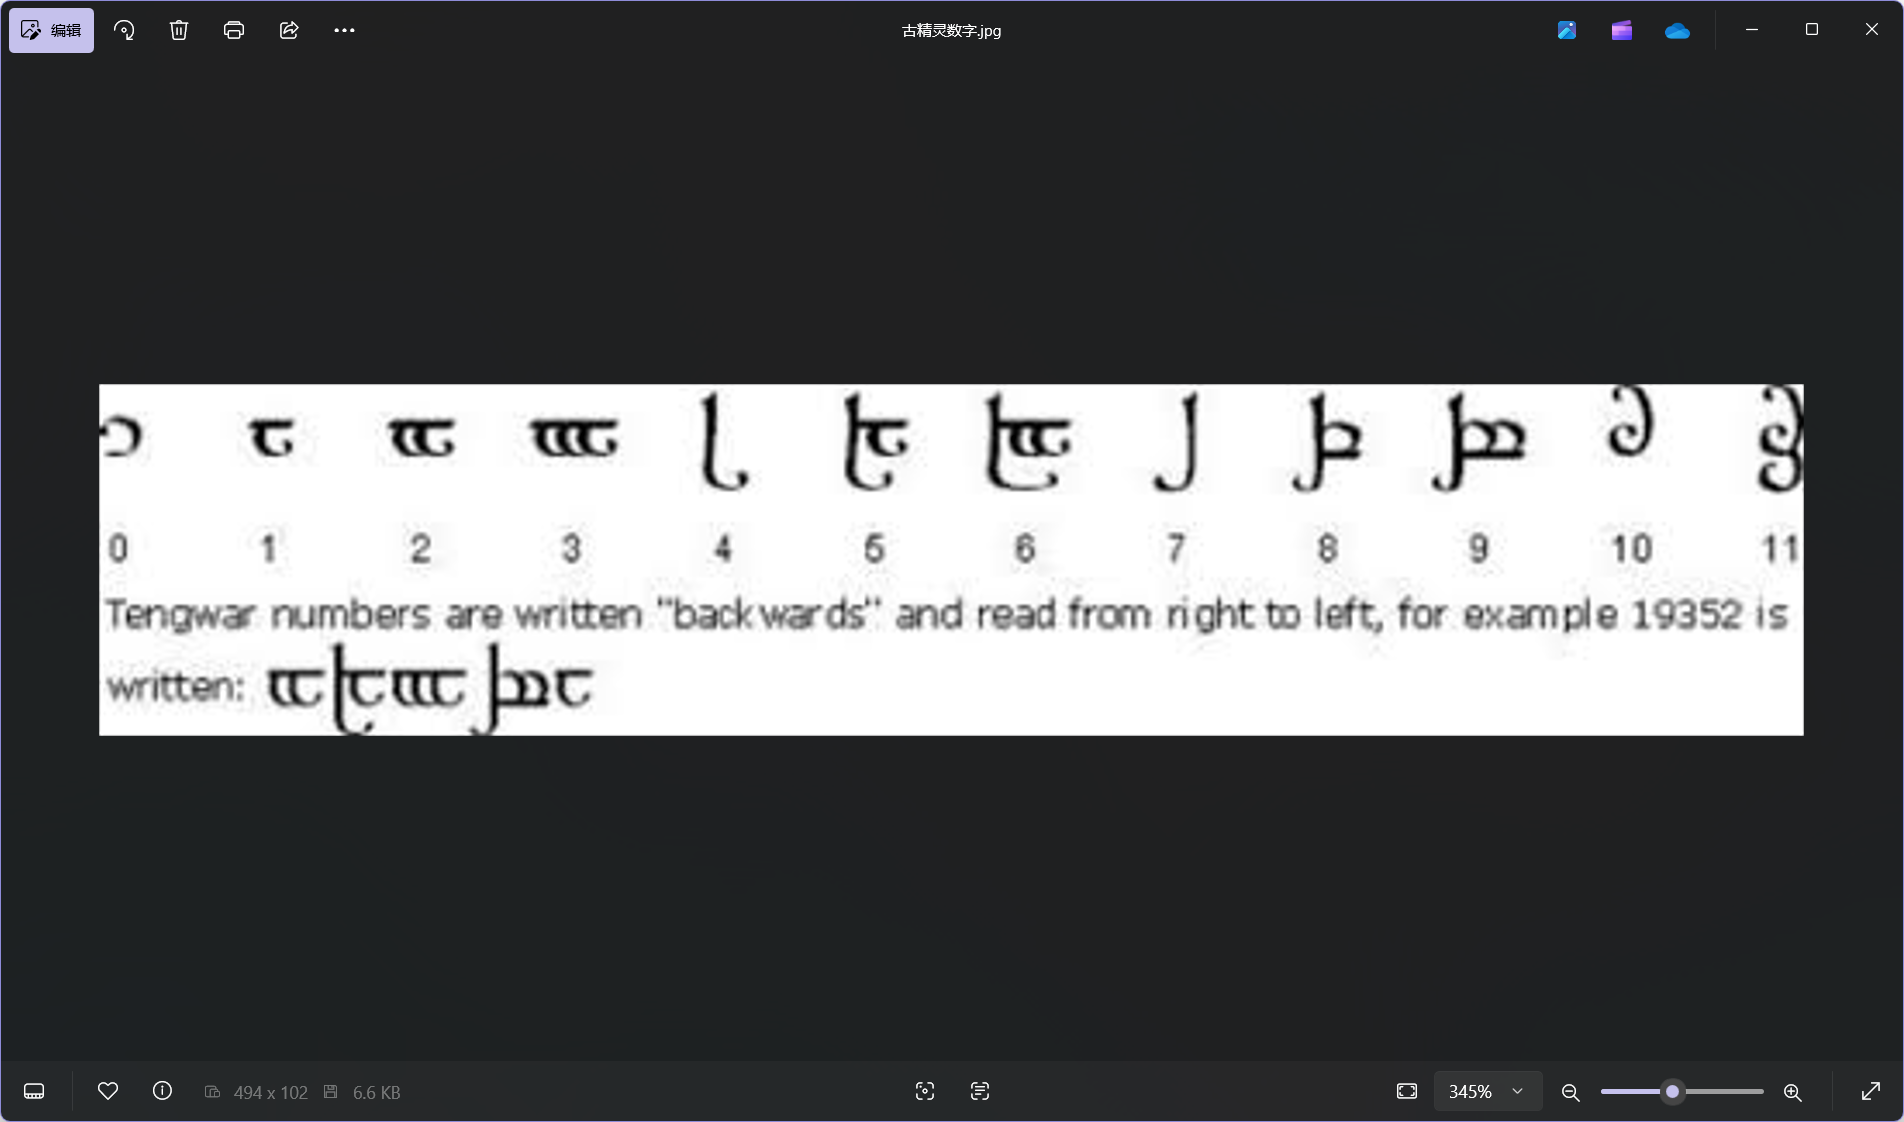
Task: Expand the 345% zoom level dropdown
Action: [1488, 1091]
